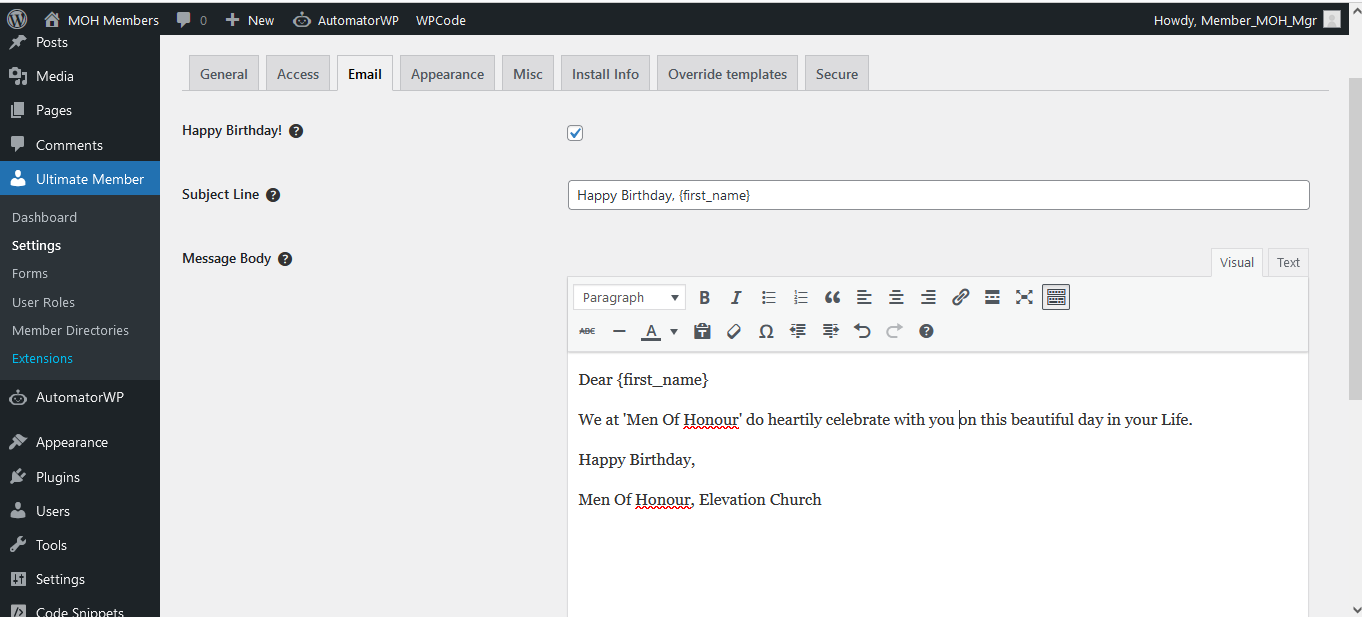Open the Plugins admin menu
This screenshot has height=617, width=1362.
(x=58, y=477)
